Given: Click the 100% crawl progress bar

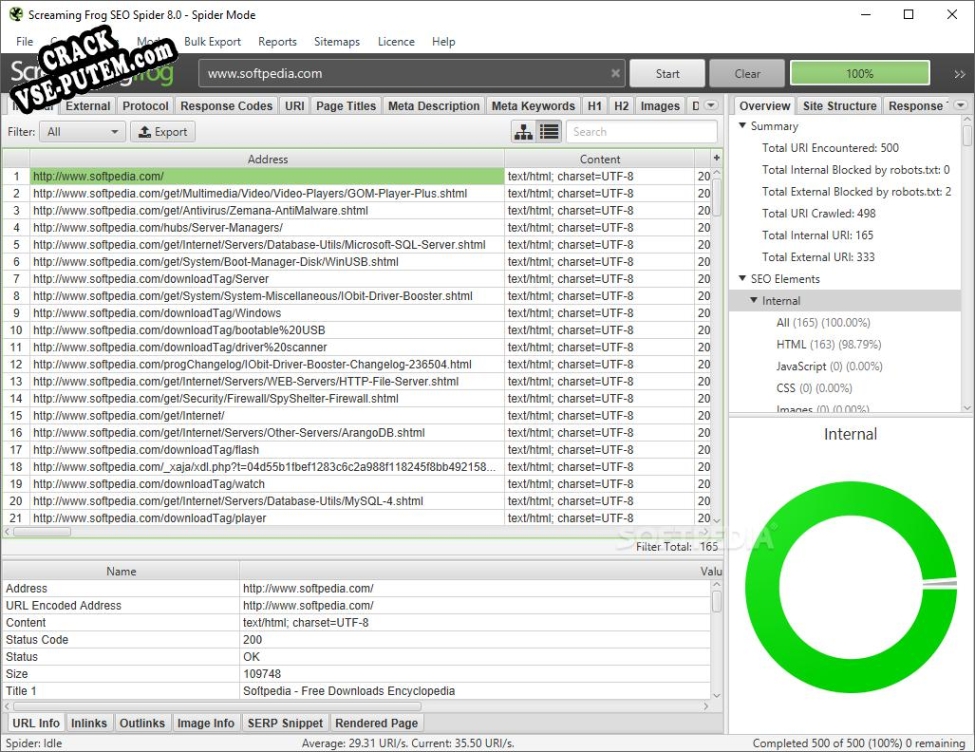Looking at the screenshot, I should point(860,73).
